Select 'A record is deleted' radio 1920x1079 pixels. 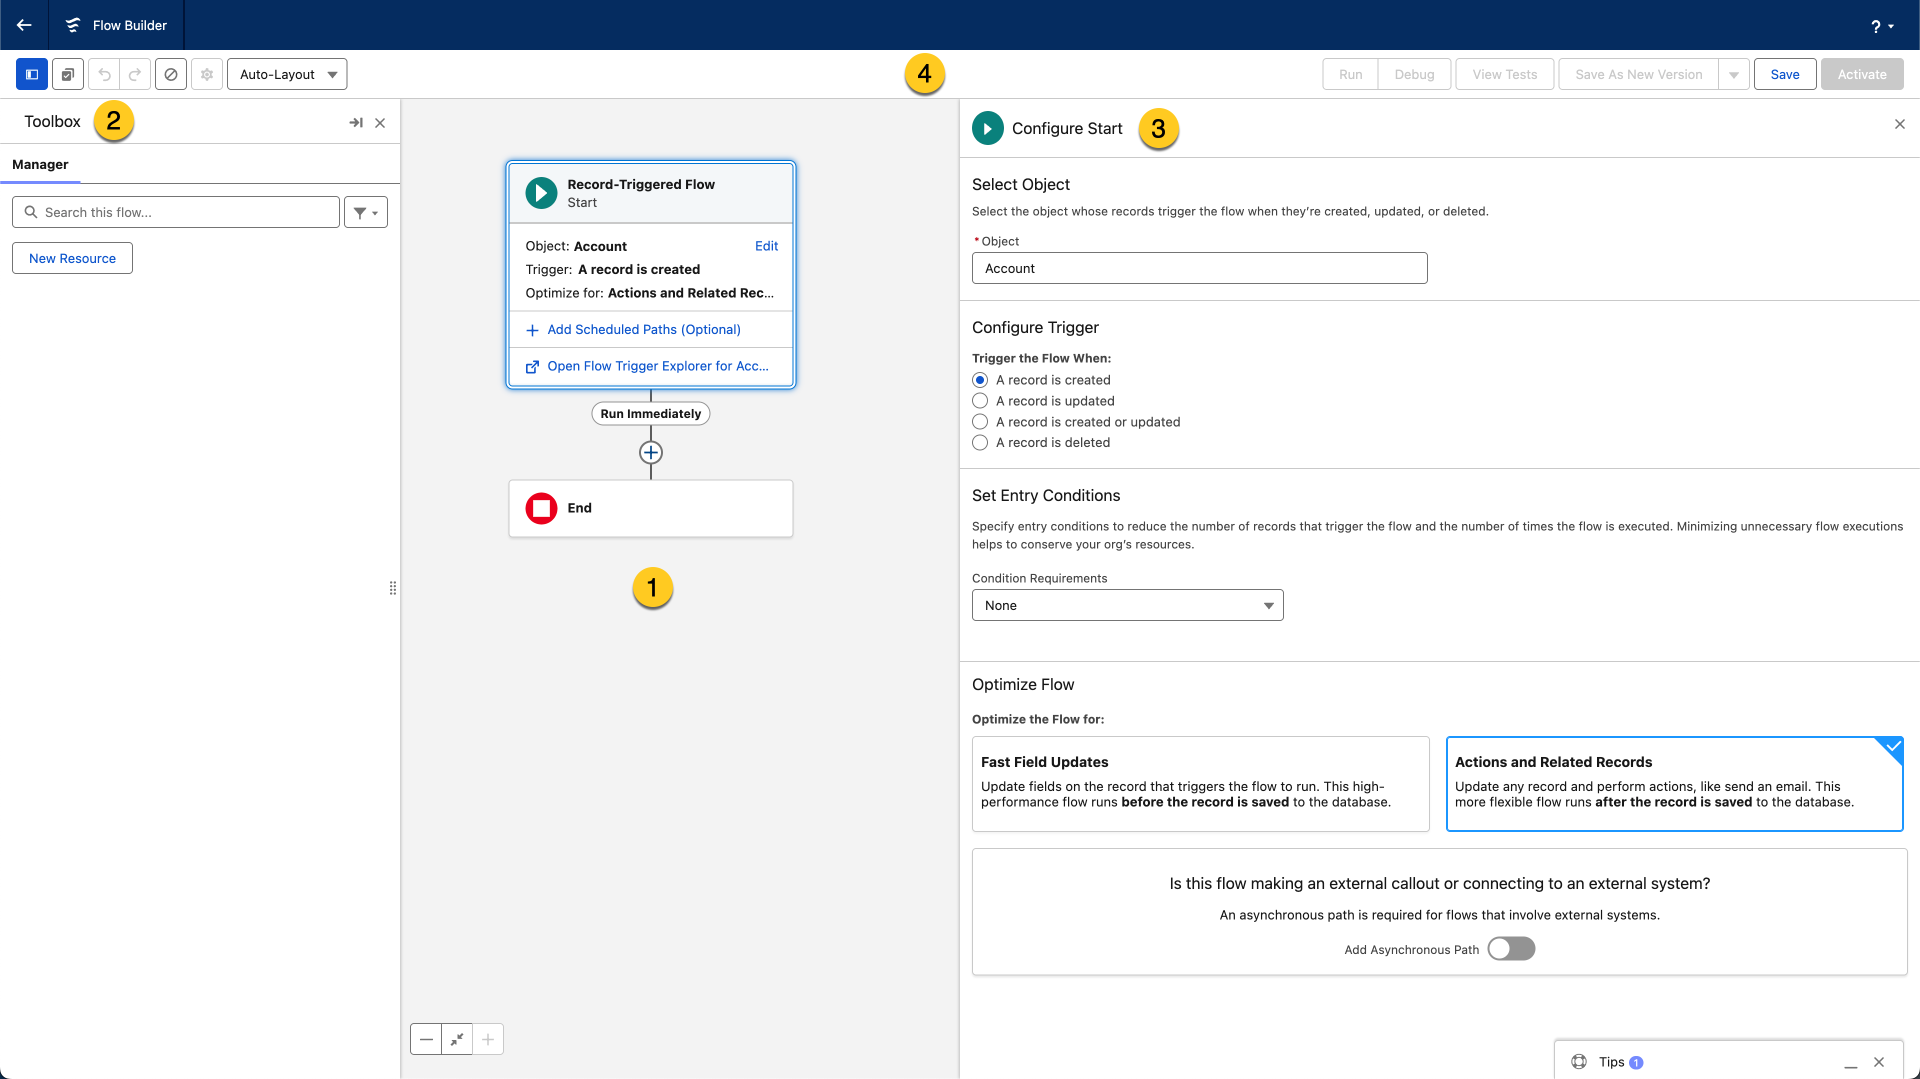[980, 443]
